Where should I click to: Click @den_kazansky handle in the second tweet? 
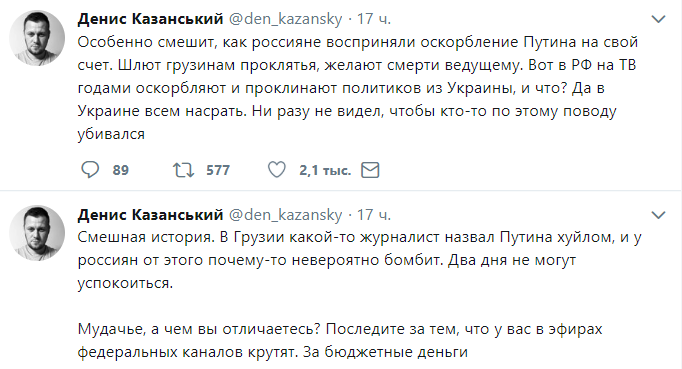tap(286, 215)
